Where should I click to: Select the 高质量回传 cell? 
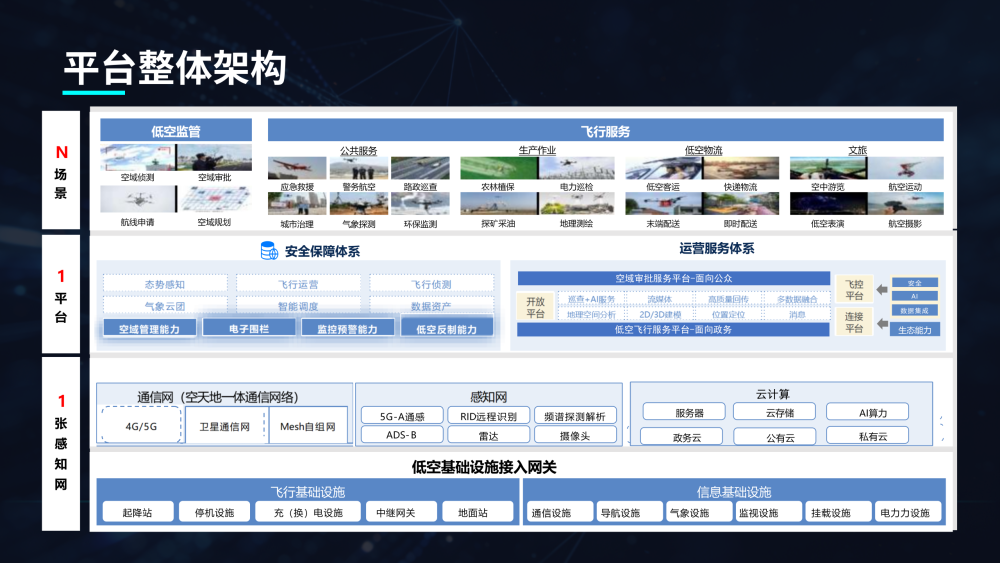click(x=728, y=299)
